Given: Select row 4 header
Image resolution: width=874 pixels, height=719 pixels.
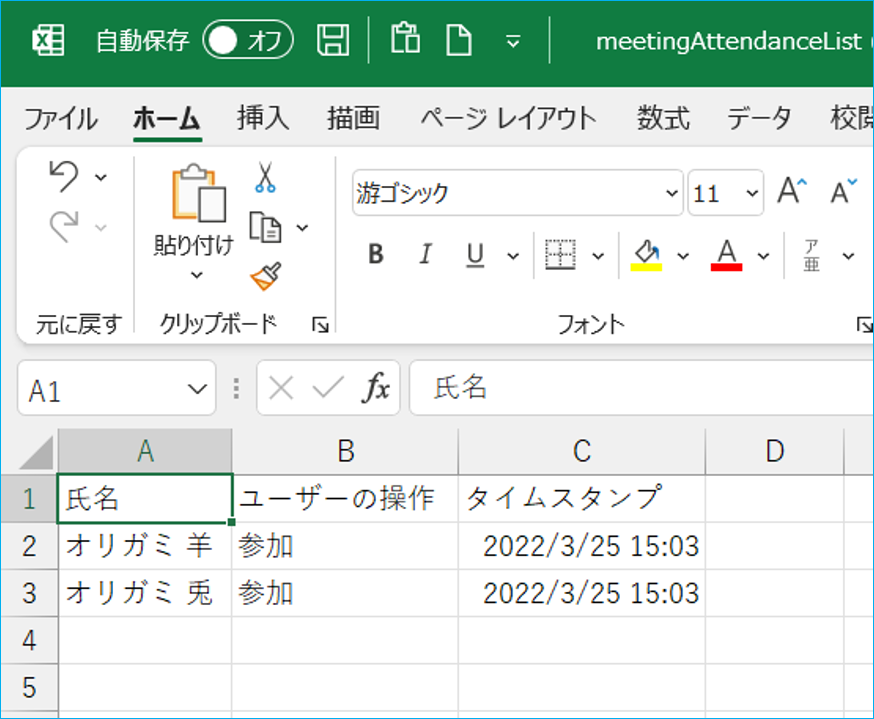Looking at the screenshot, I should 29,640.
